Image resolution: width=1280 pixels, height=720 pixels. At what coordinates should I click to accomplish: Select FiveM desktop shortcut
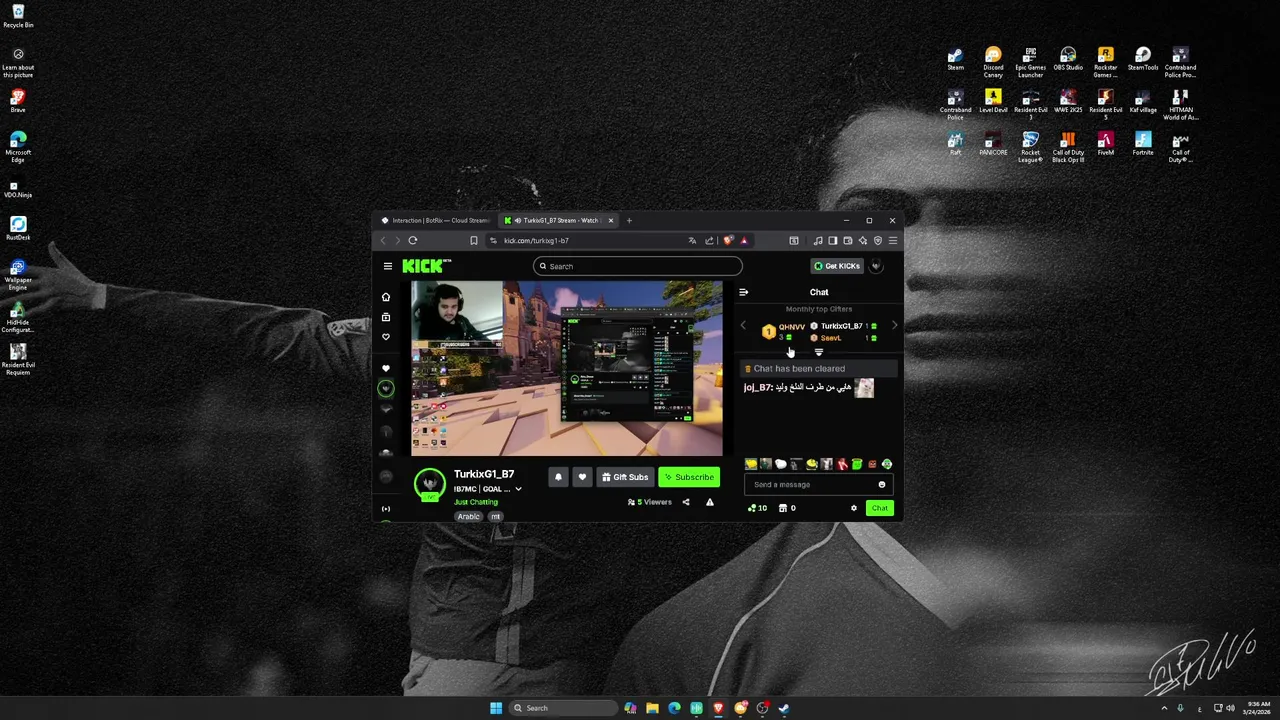(x=1105, y=145)
